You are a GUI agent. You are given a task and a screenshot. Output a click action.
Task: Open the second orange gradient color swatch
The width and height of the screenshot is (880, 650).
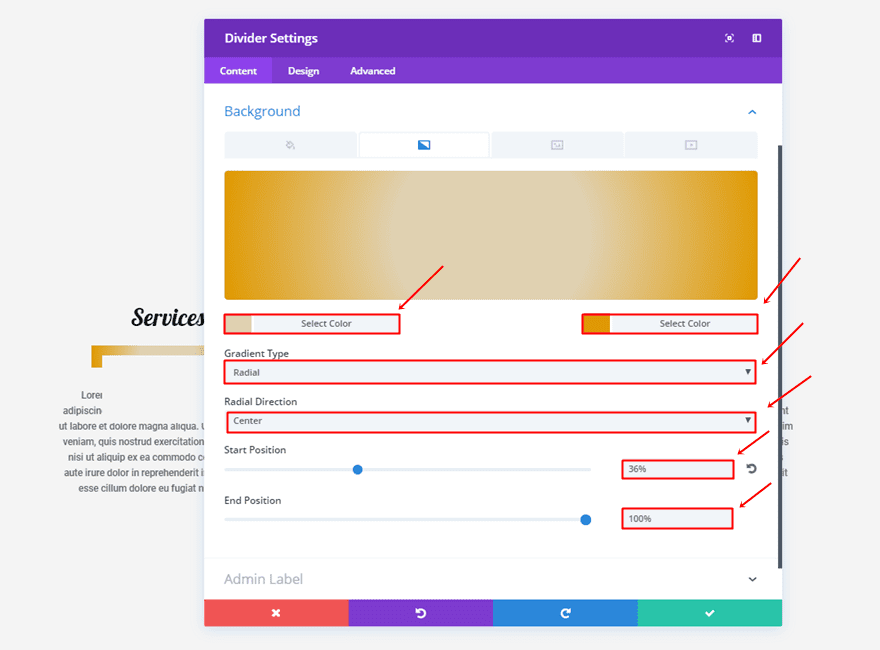point(597,324)
